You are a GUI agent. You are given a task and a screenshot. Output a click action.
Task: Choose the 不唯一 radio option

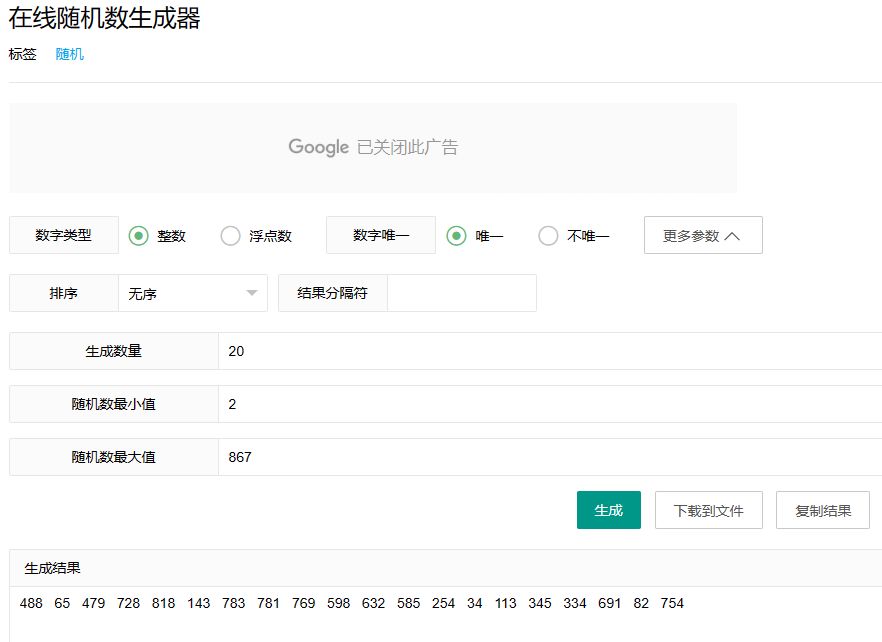[x=548, y=236]
